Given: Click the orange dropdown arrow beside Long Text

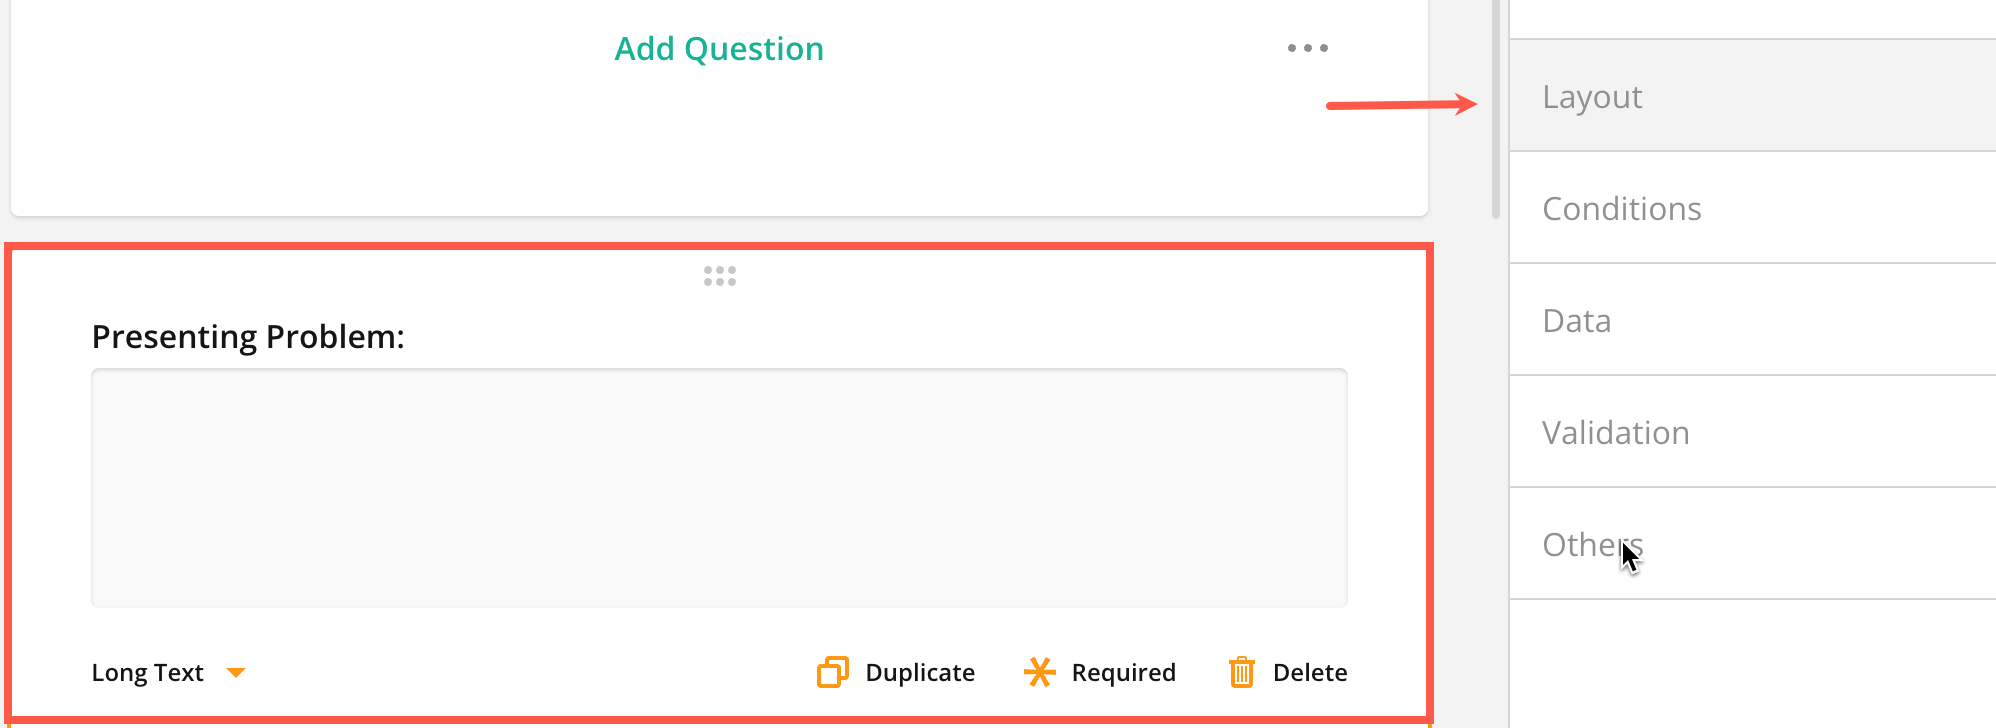Looking at the screenshot, I should pyautogui.click(x=236, y=673).
